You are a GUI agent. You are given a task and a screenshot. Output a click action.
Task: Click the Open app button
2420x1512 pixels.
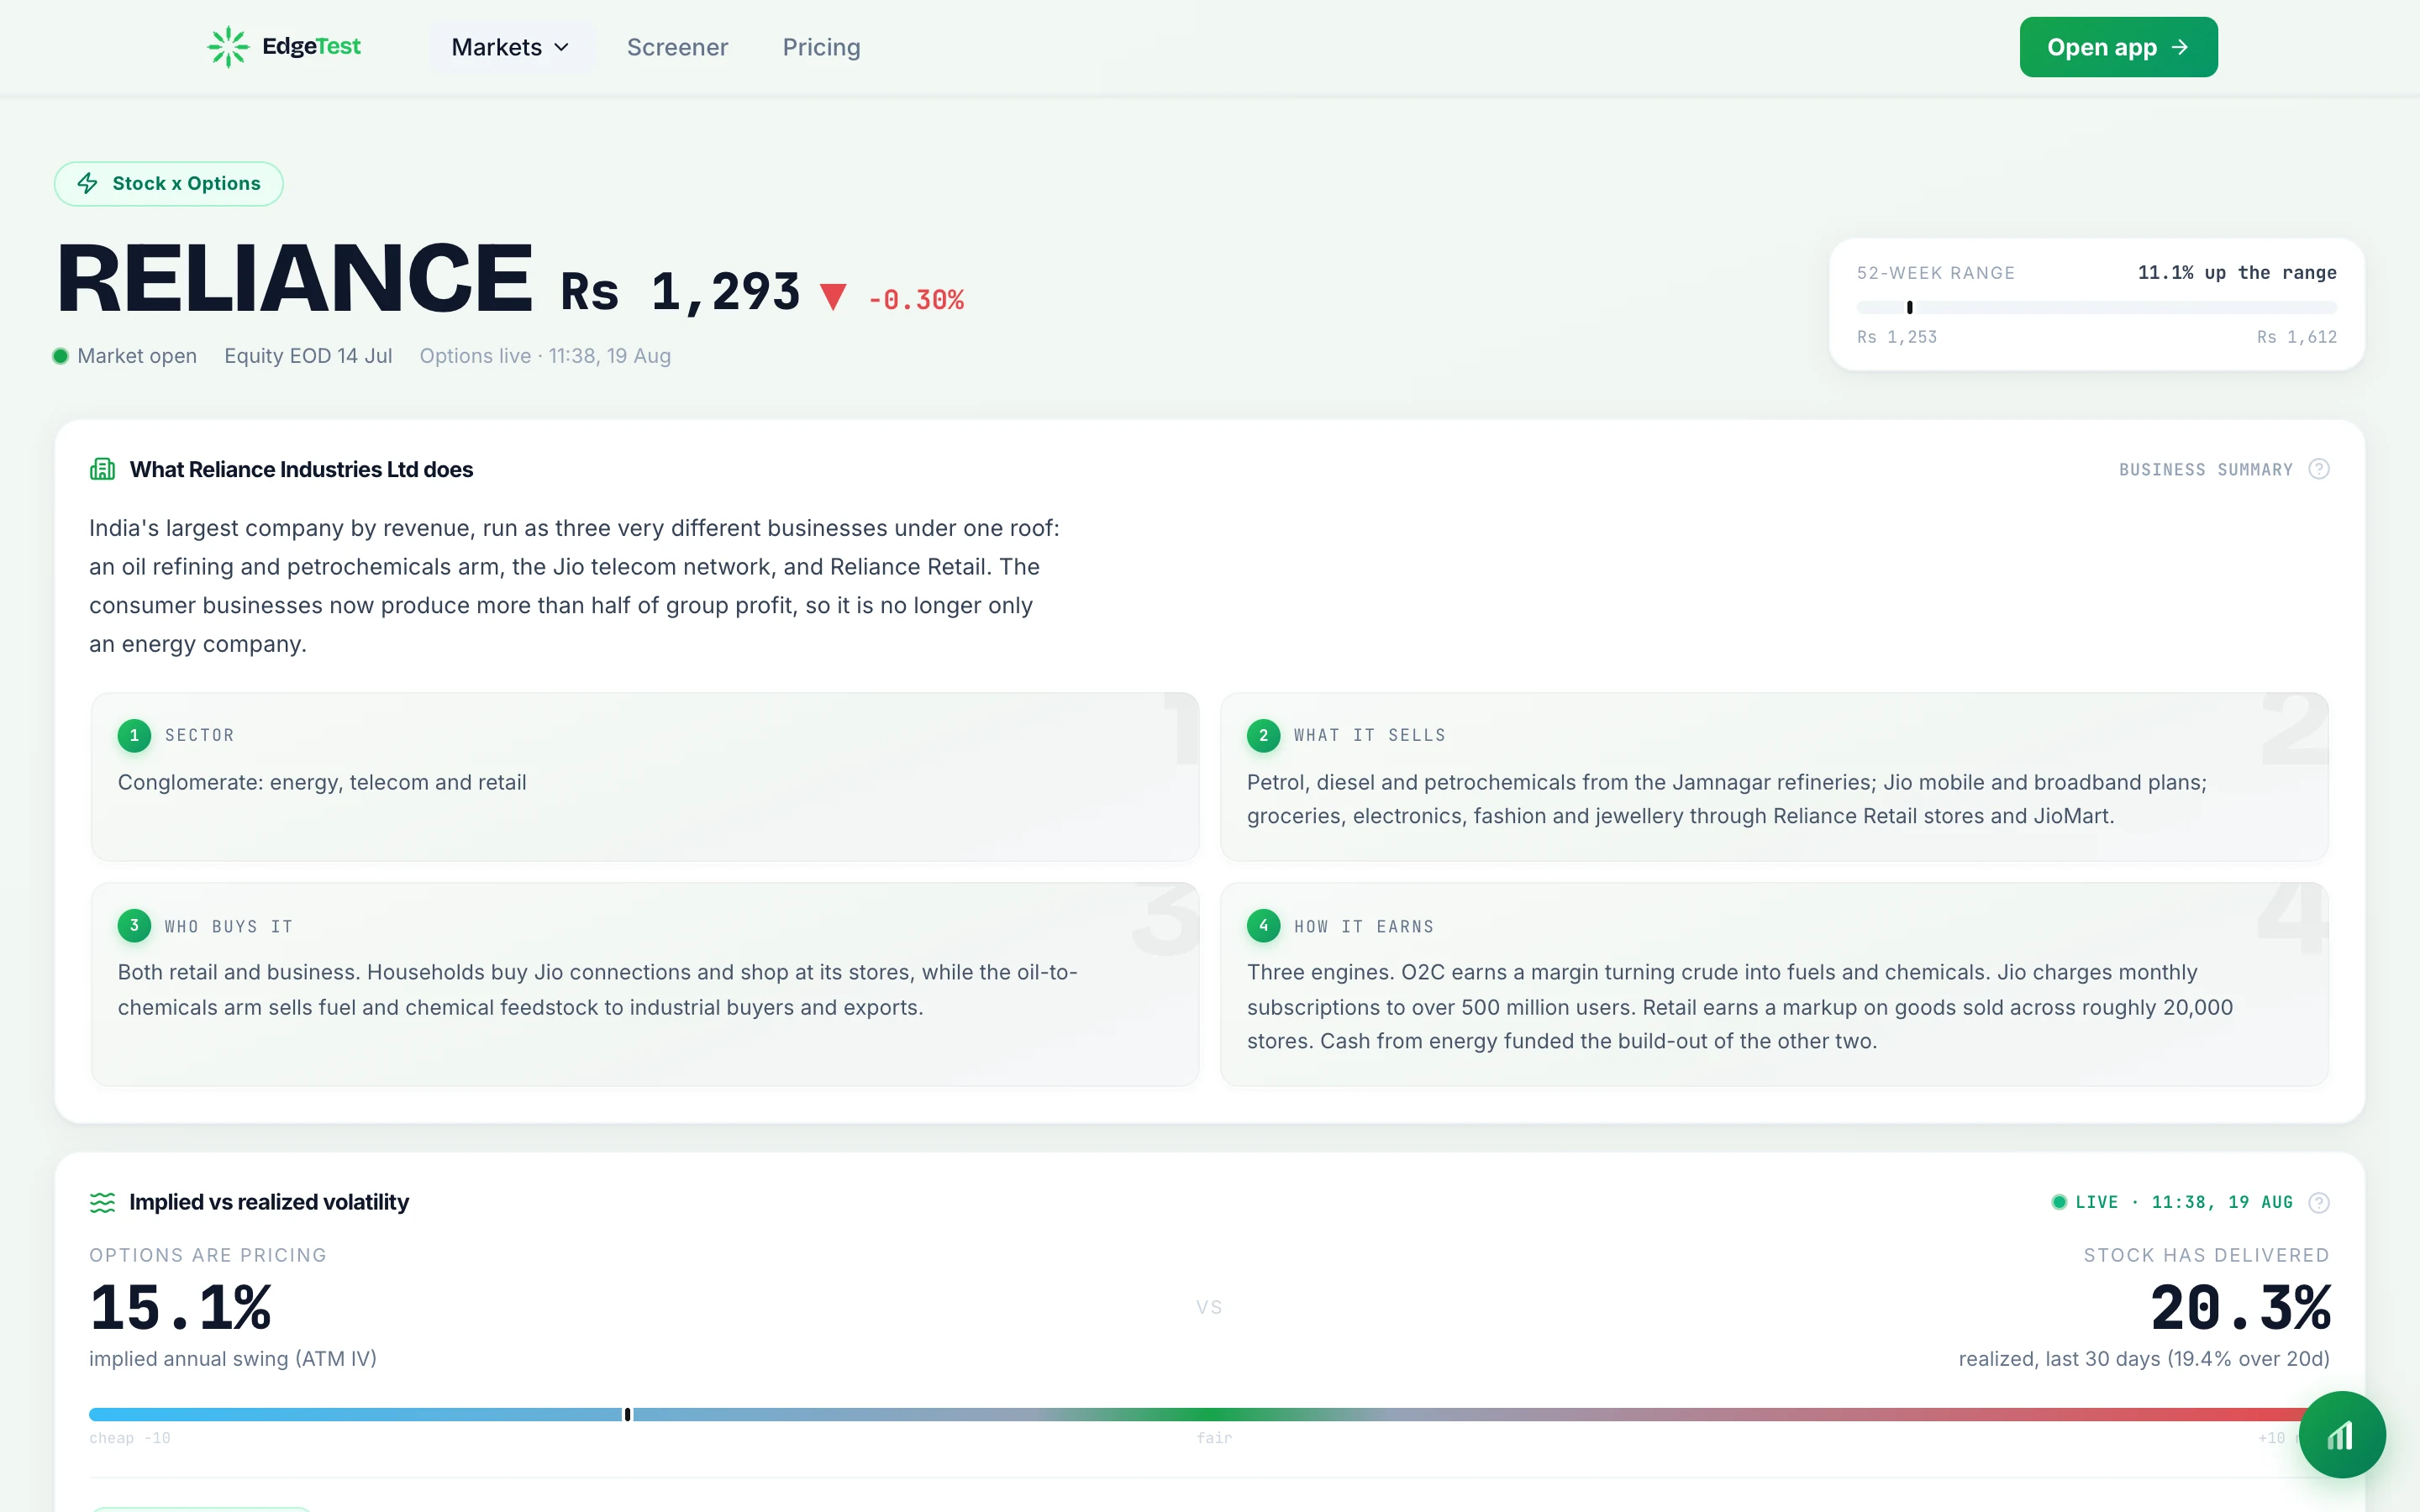(x=2118, y=47)
